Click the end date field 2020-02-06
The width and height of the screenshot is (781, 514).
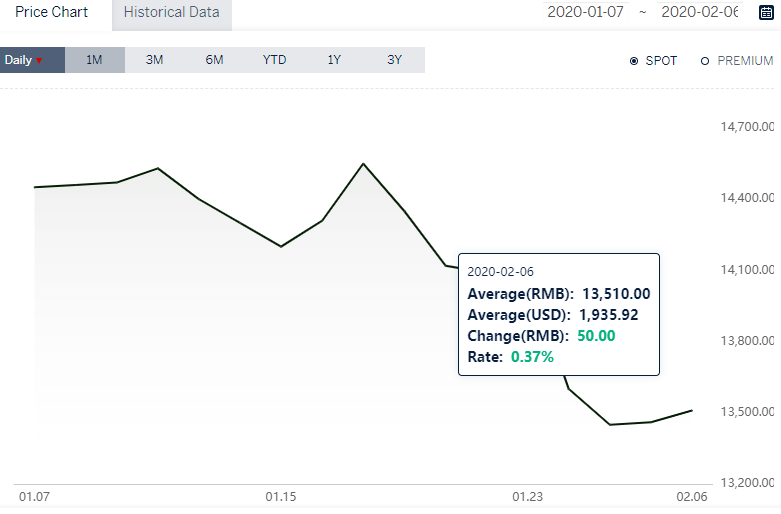pos(699,12)
